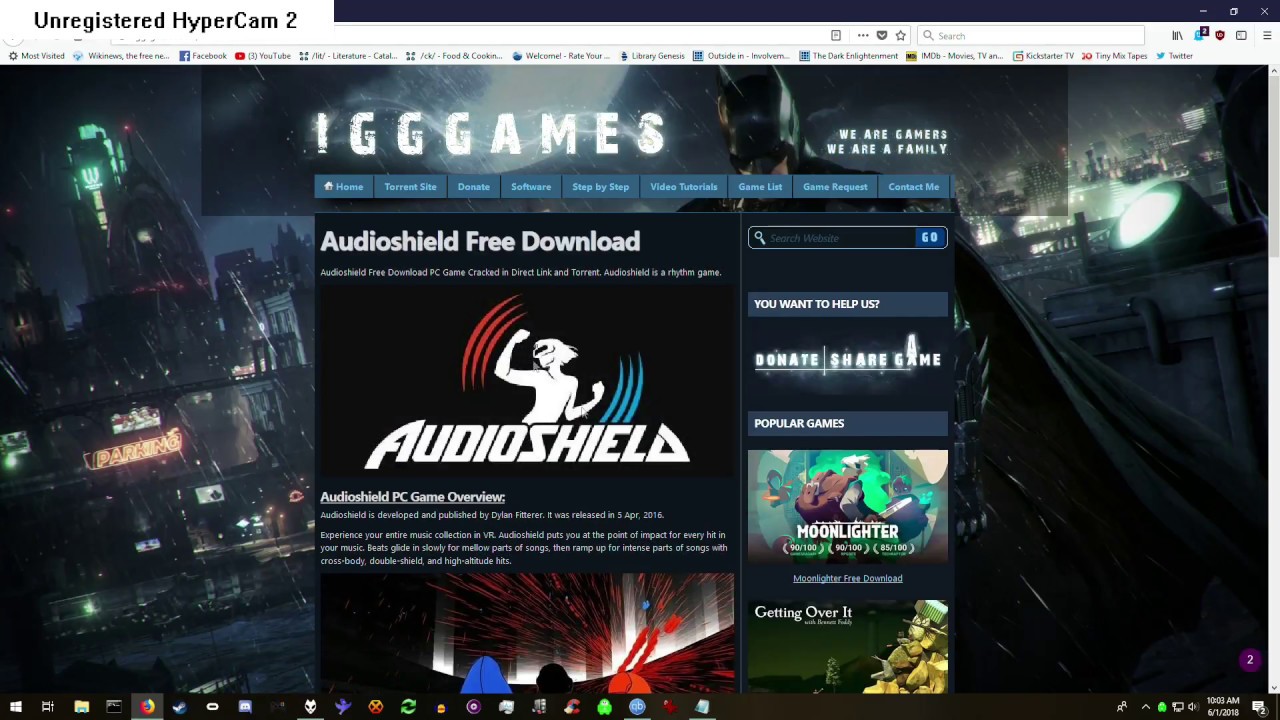The height and width of the screenshot is (720, 1280).
Task: Open the Twitter bookmark
Action: click(1174, 56)
